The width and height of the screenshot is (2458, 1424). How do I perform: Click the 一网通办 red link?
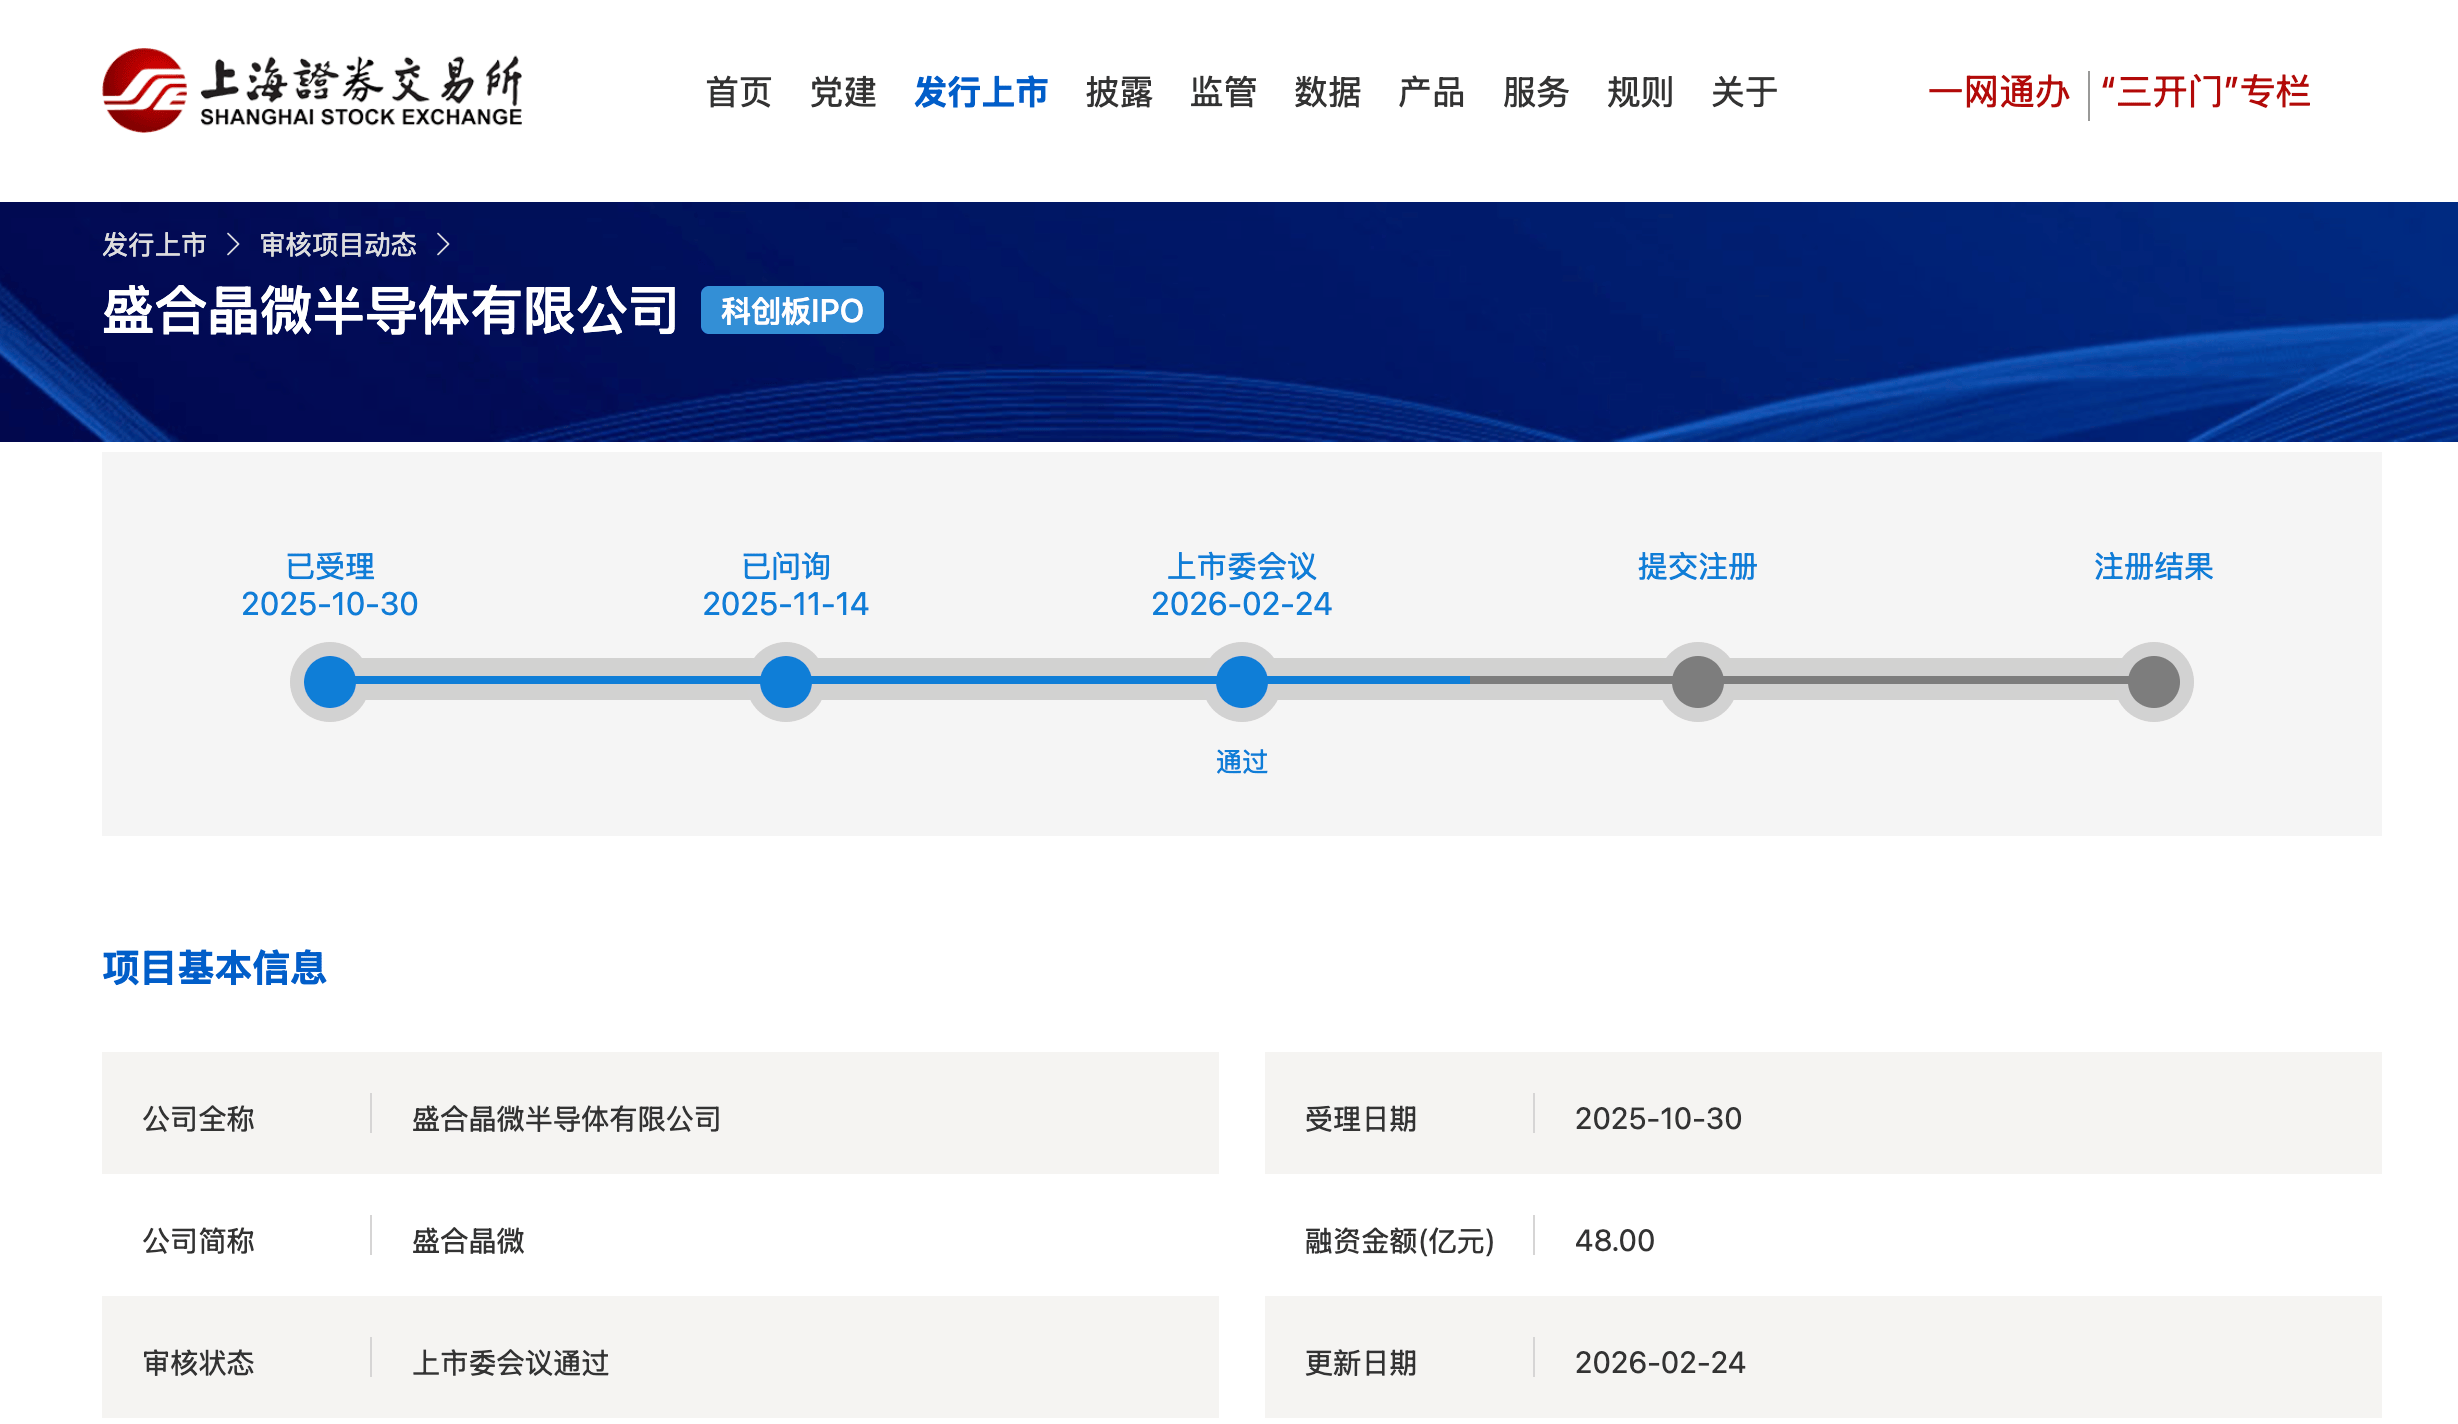coord(1998,92)
